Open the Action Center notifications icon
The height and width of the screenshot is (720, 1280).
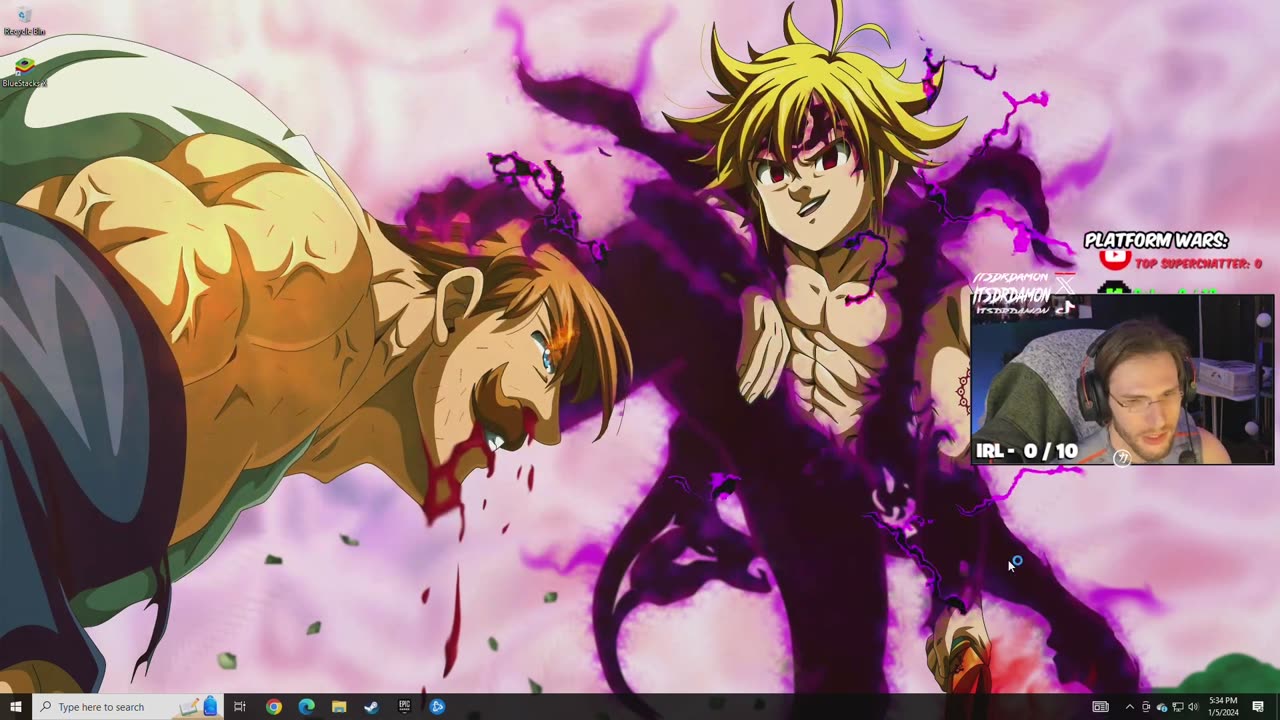(1258, 707)
